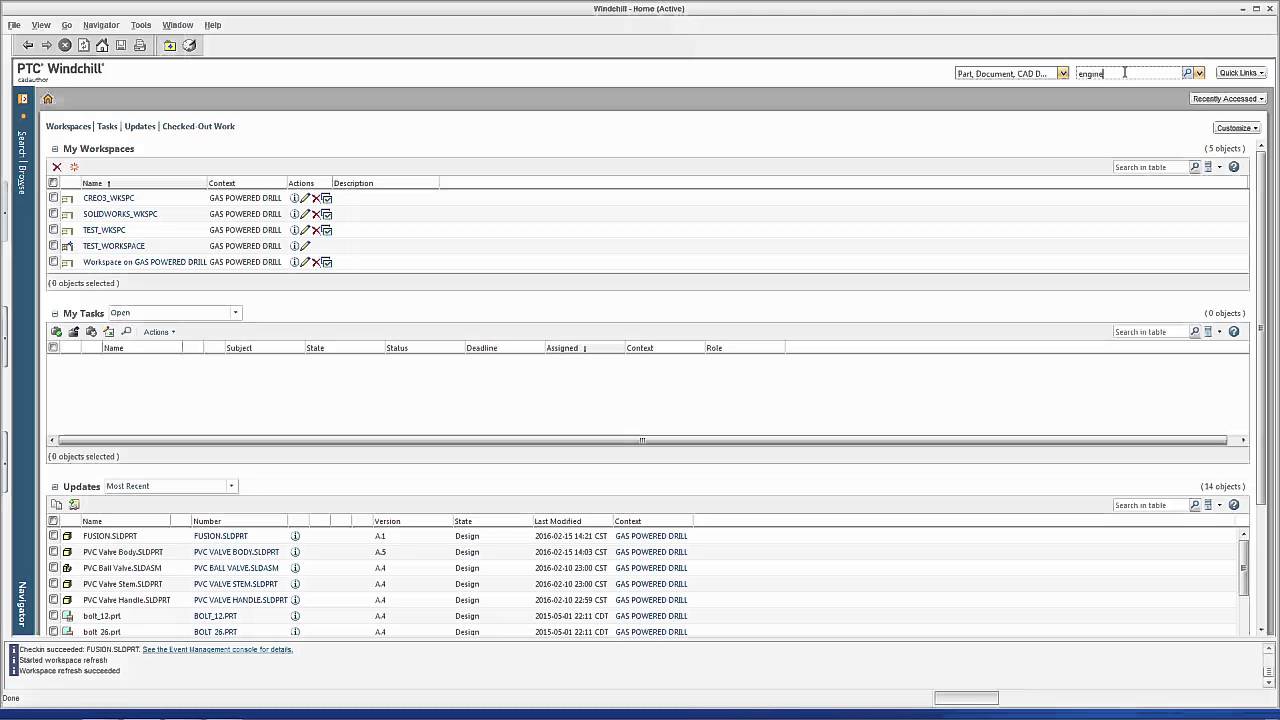Open the Window menu
This screenshot has width=1280, height=720.
click(178, 25)
